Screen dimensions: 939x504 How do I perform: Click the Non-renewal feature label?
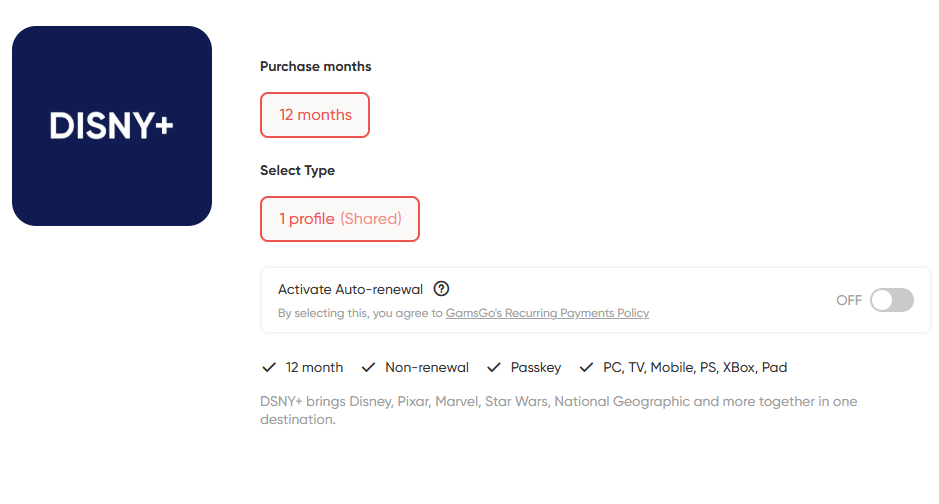tap(427, 368)
